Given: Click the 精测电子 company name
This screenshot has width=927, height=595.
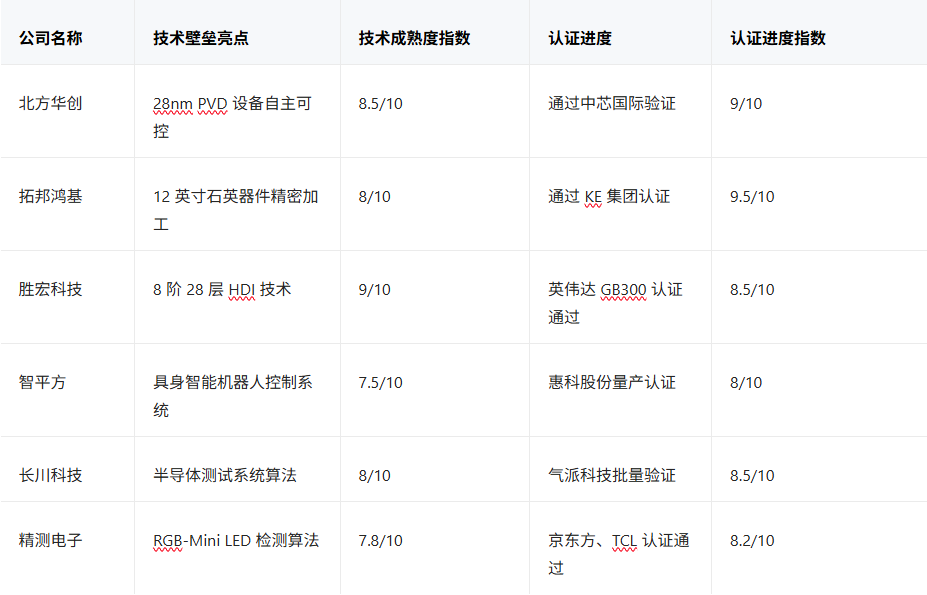Looking at the screenshot, I should [x=50, y=540].
